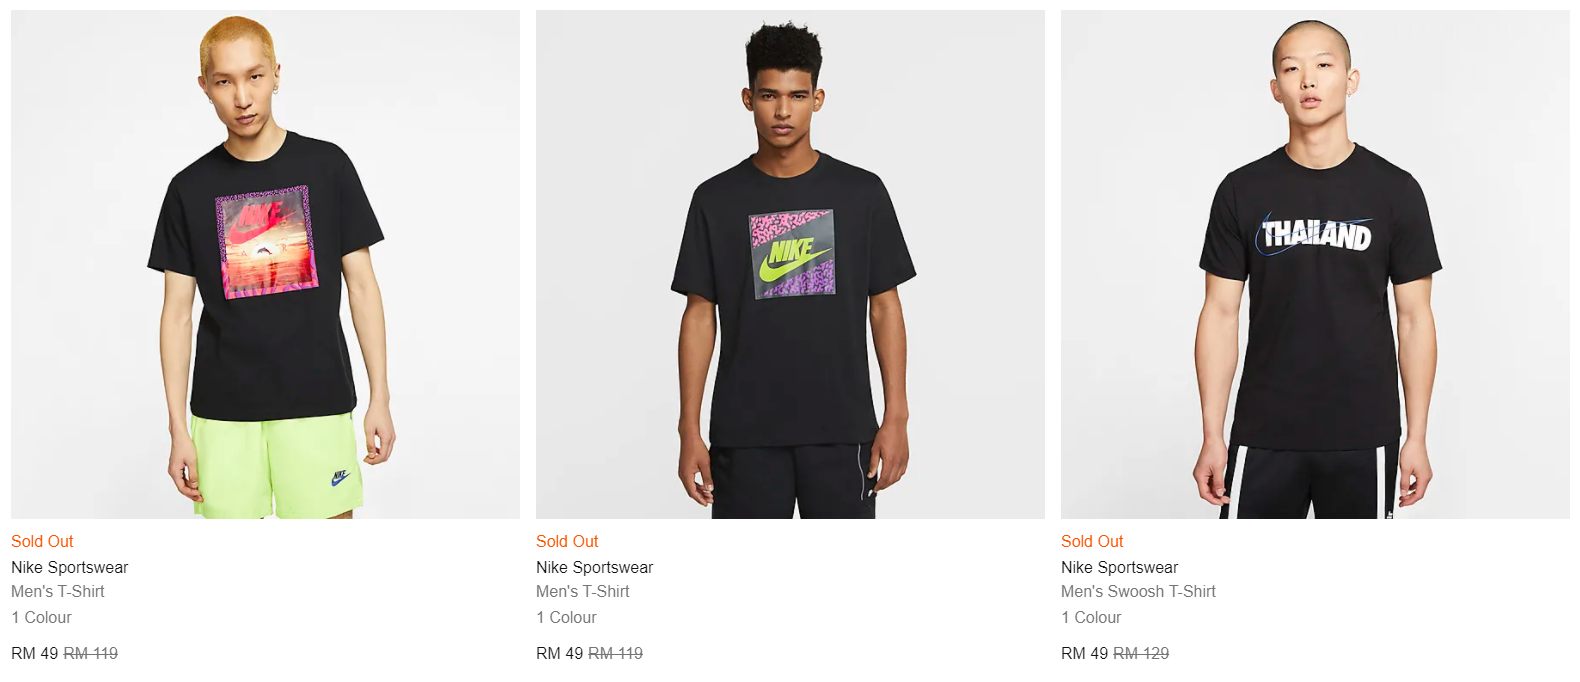
Task: Click the RM 49 price under the neon logo tee
Action: [559, 653]
